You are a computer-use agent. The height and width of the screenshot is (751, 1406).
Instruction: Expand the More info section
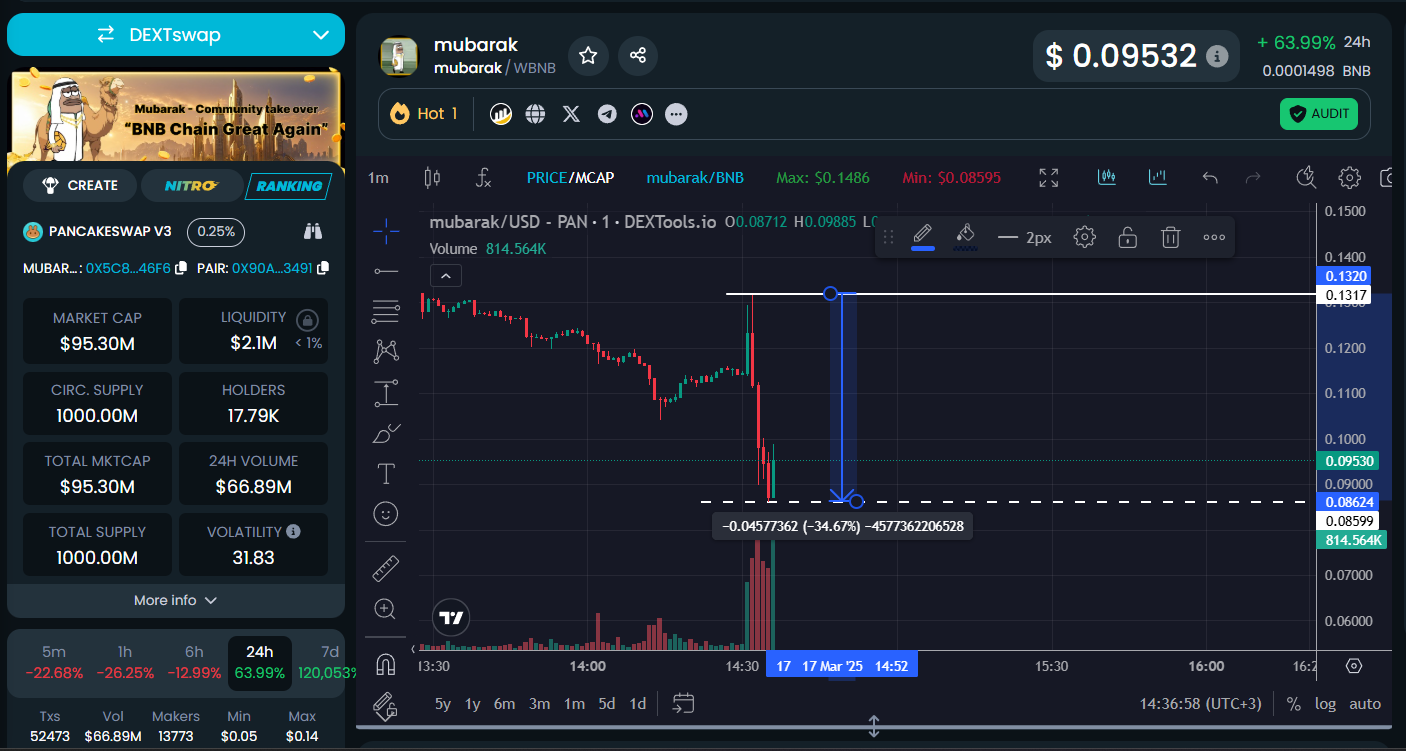(x=176, y=600)
